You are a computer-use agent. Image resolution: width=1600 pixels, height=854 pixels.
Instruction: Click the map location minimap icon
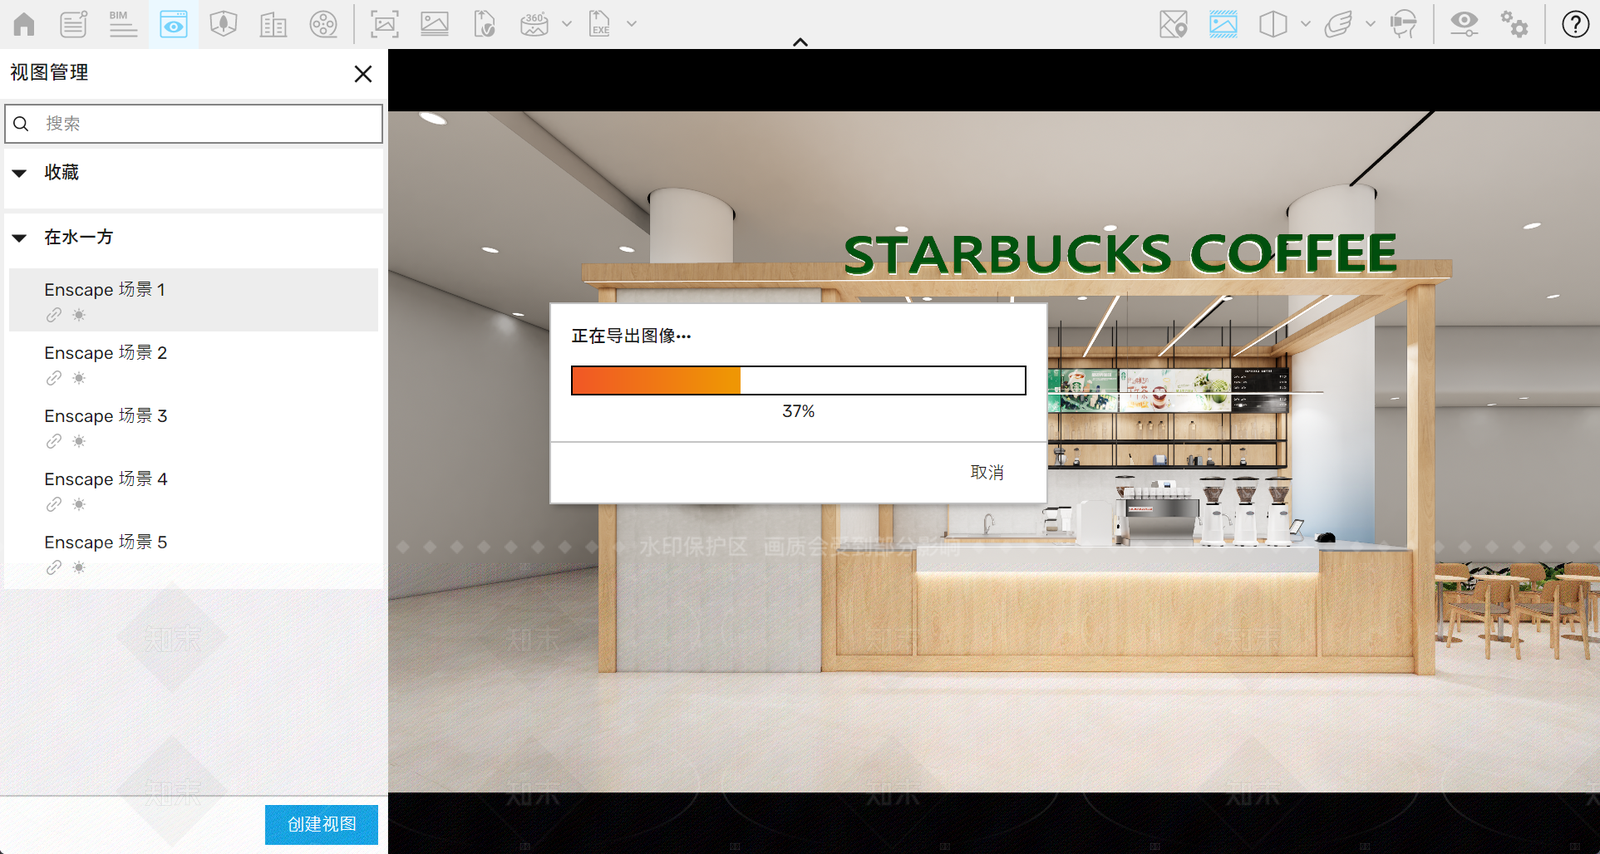click(1174, 24)
